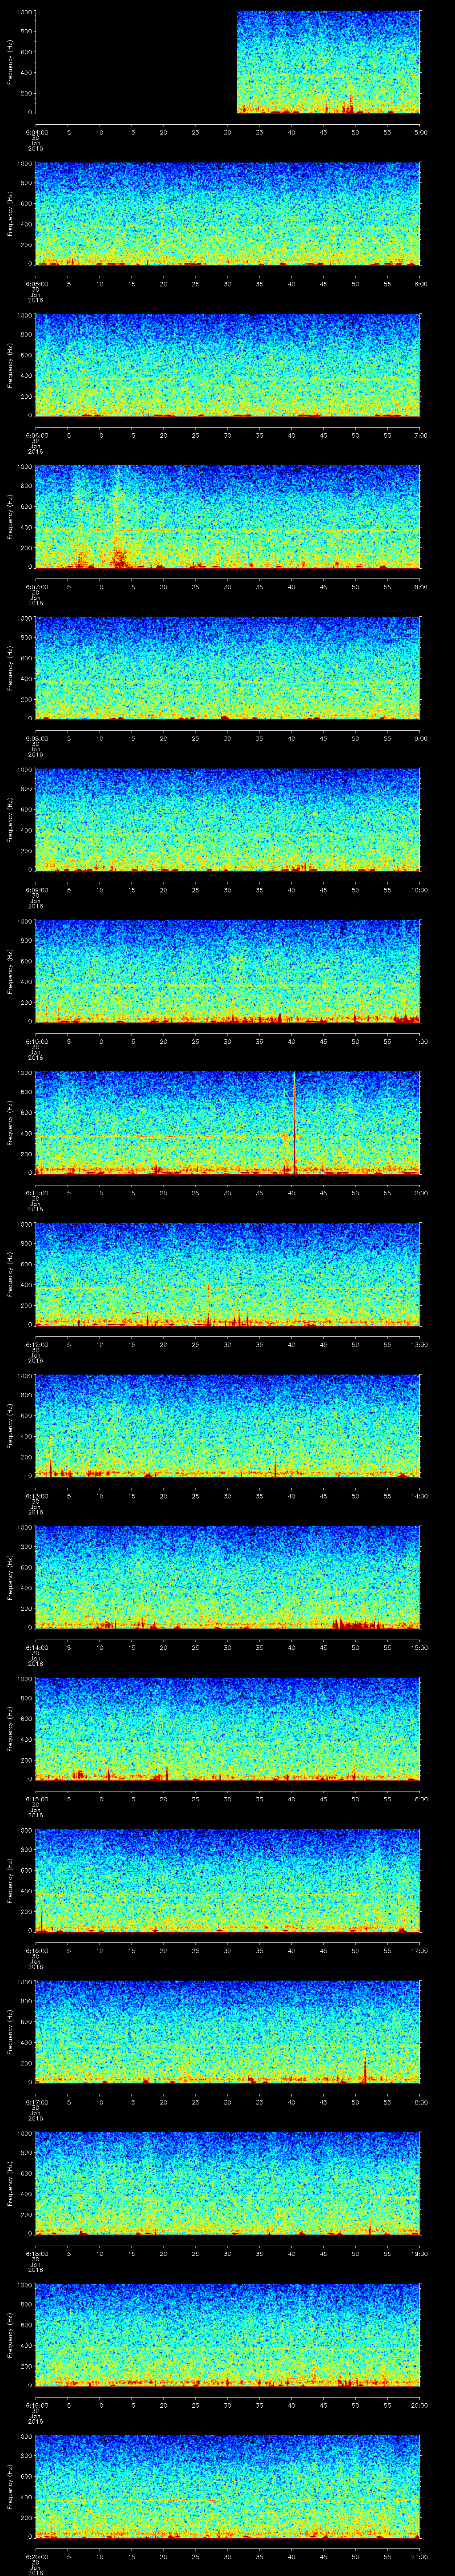Click the end-of-axis label 15:00
The width and height of the screenshot is (455, 2576).
click(x=419, y=1647)
